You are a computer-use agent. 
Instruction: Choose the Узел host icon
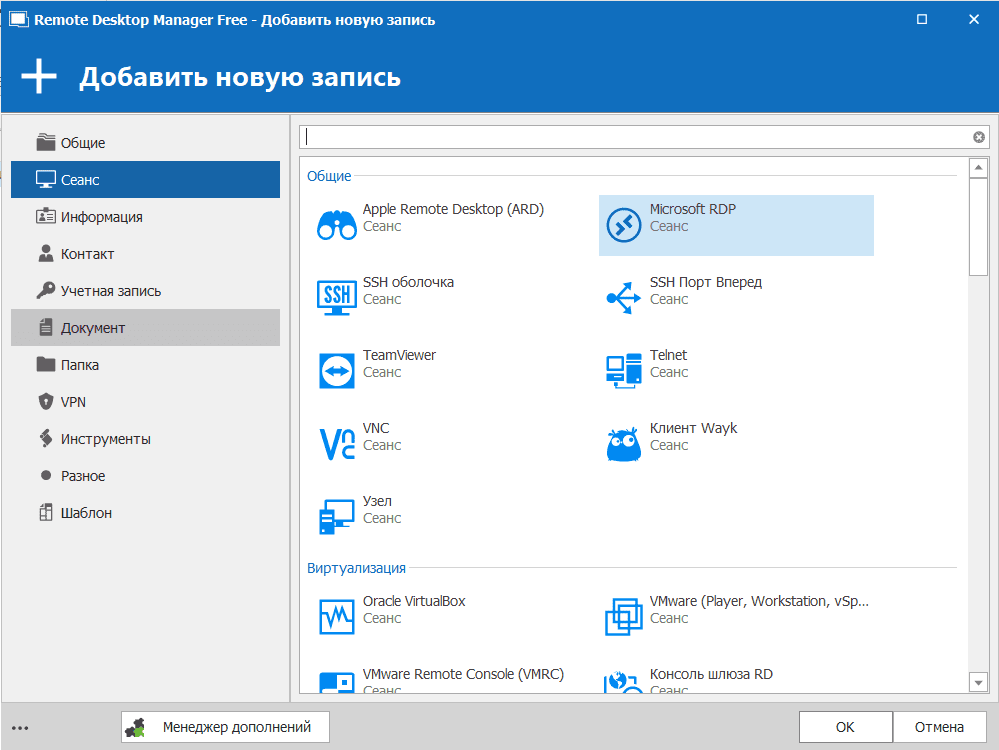coord(336,517)
